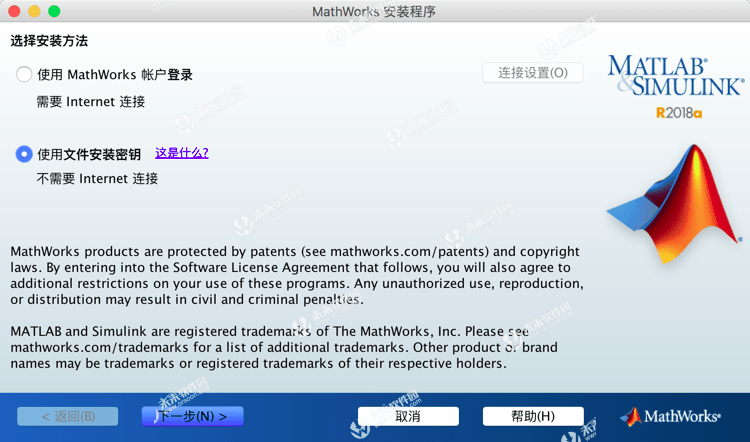Click the 不需要 Internet 连接 description text
This screenshot has width=750, height=442.
(x=97, y=179)
